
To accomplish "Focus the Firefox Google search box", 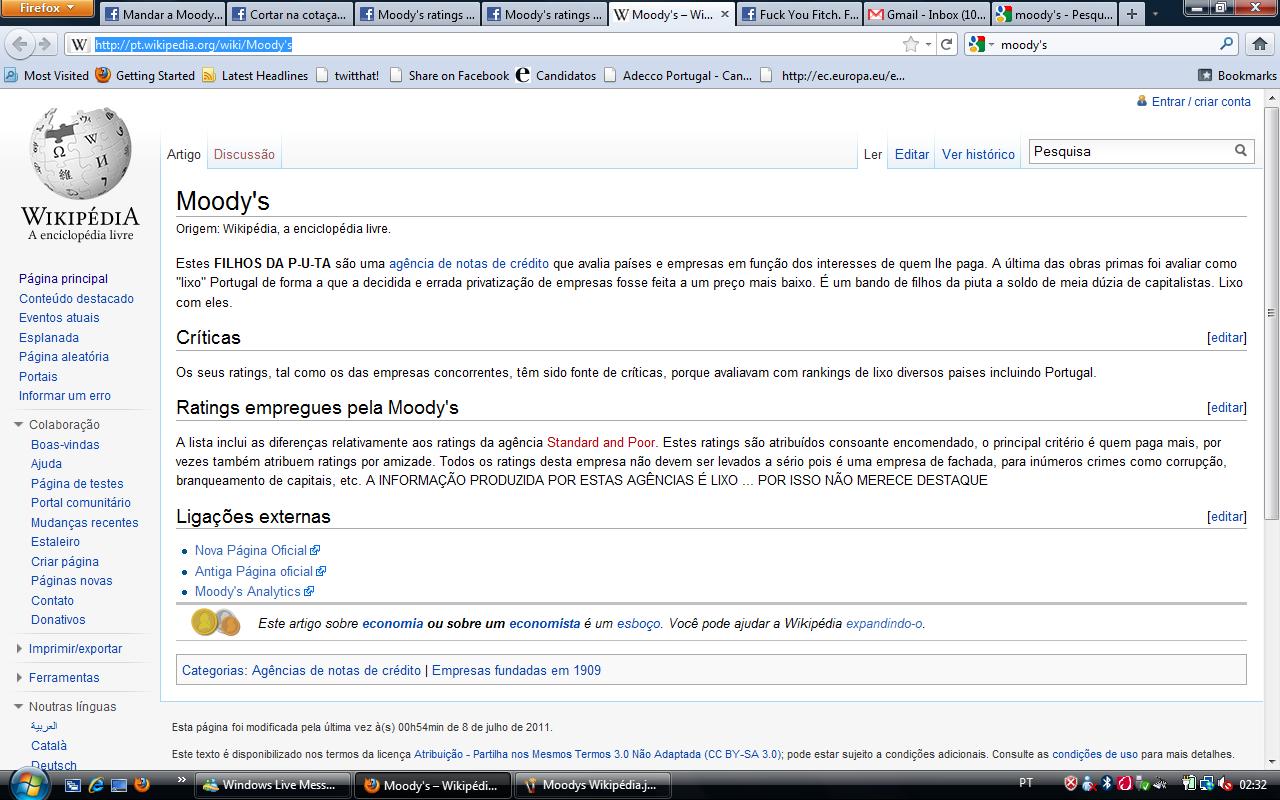I will 1107,44.
